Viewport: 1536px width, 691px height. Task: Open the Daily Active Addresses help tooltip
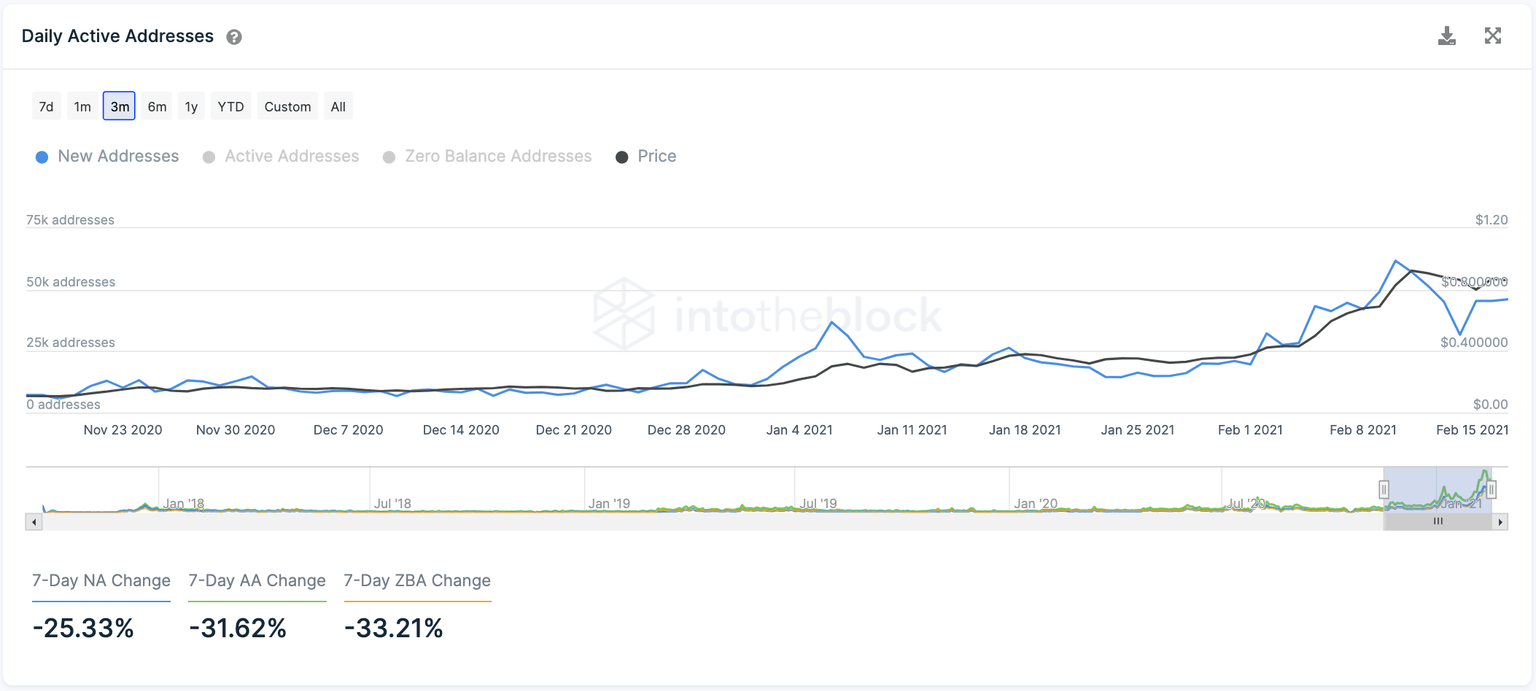click(234, 36)
